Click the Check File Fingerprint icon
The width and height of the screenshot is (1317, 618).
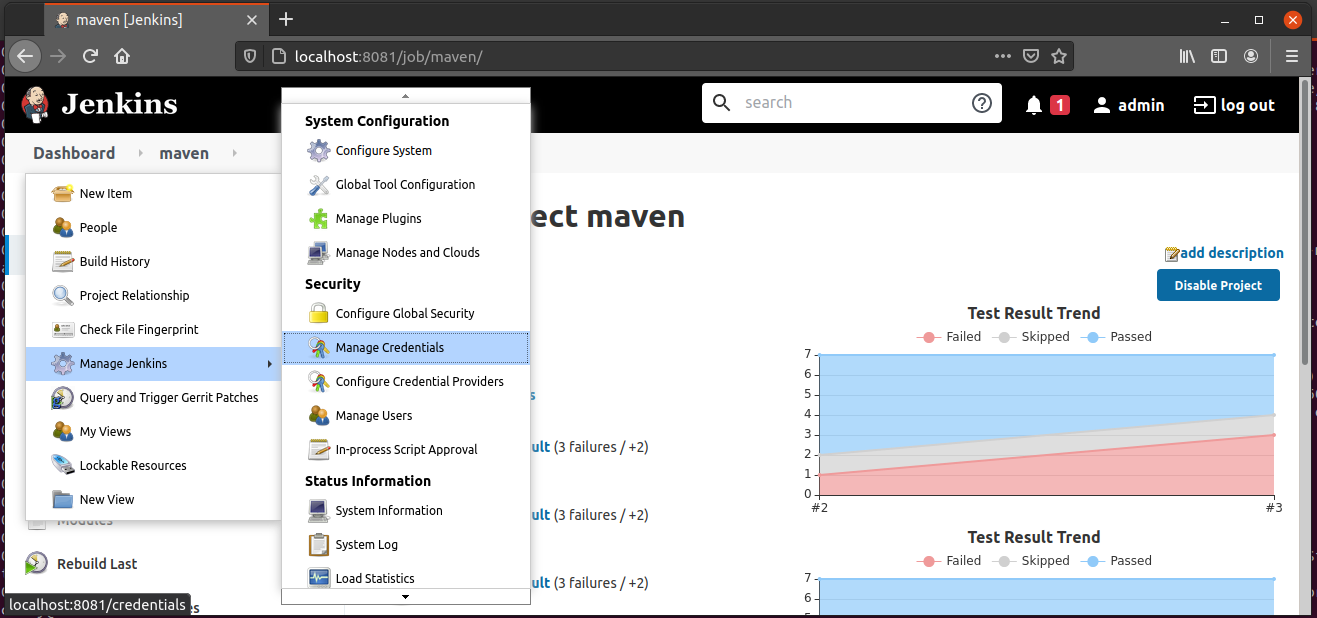point(63,329)
